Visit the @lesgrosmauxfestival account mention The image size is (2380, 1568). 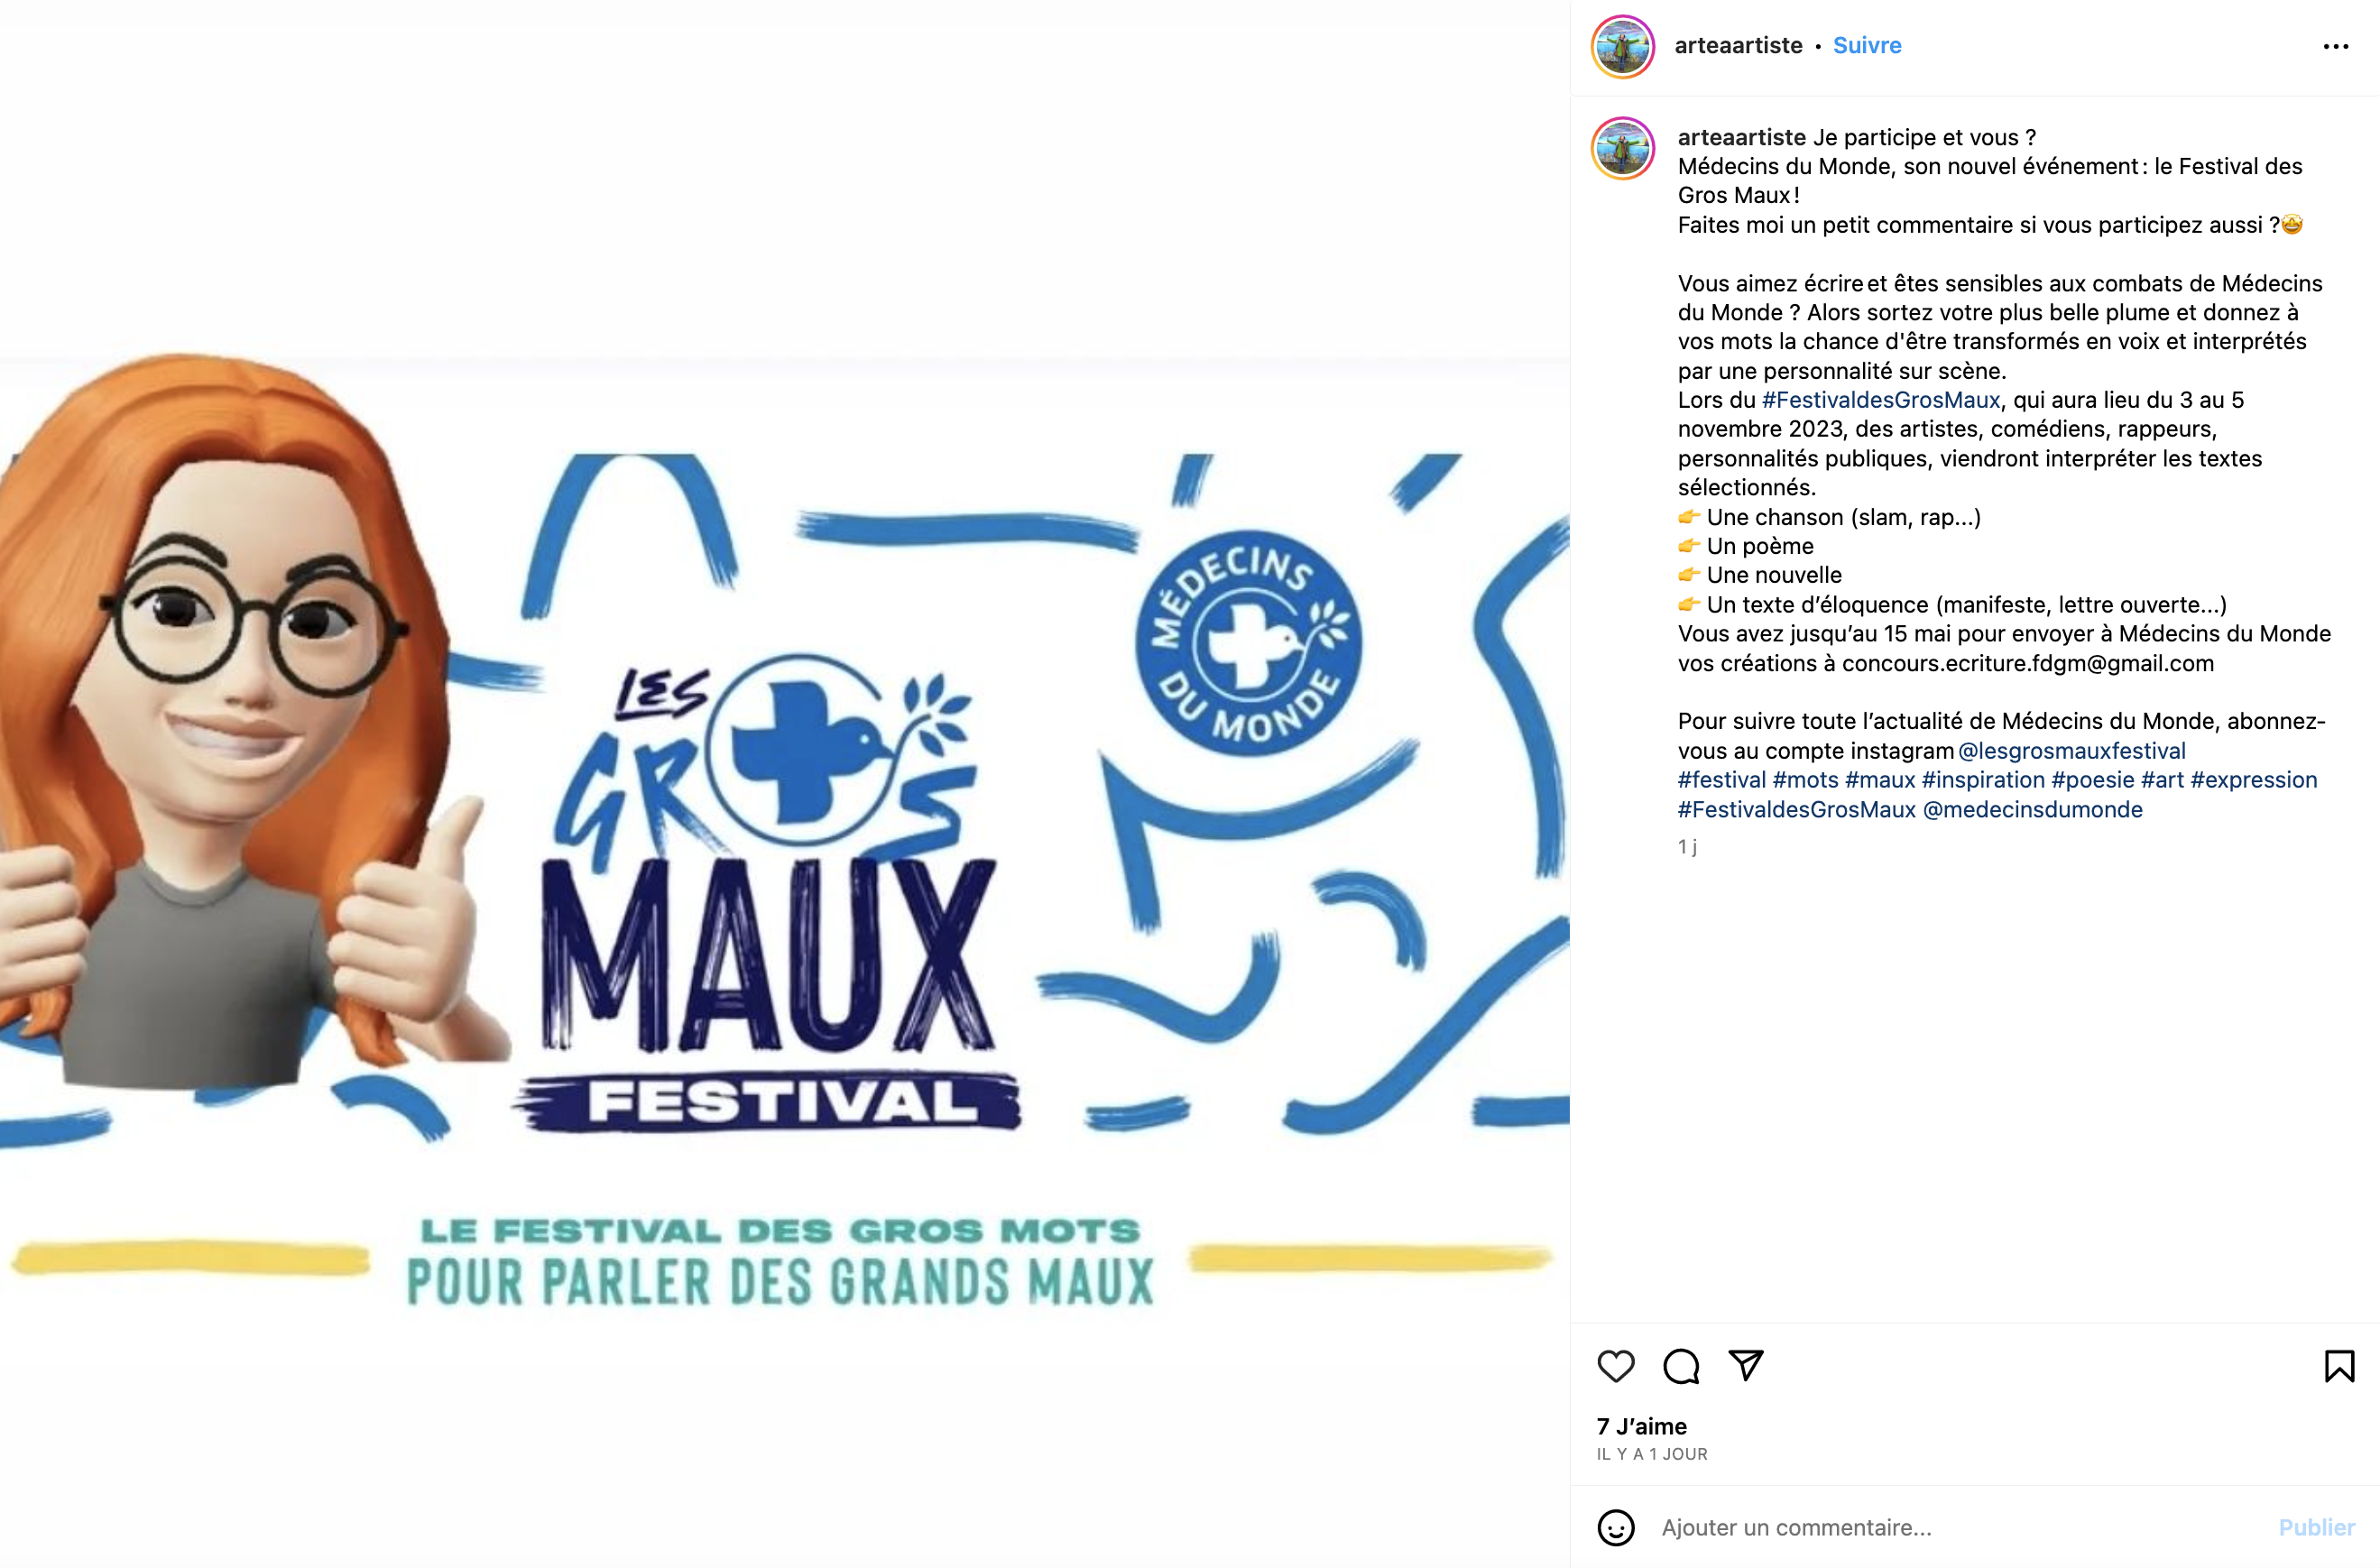(2071, 751)
